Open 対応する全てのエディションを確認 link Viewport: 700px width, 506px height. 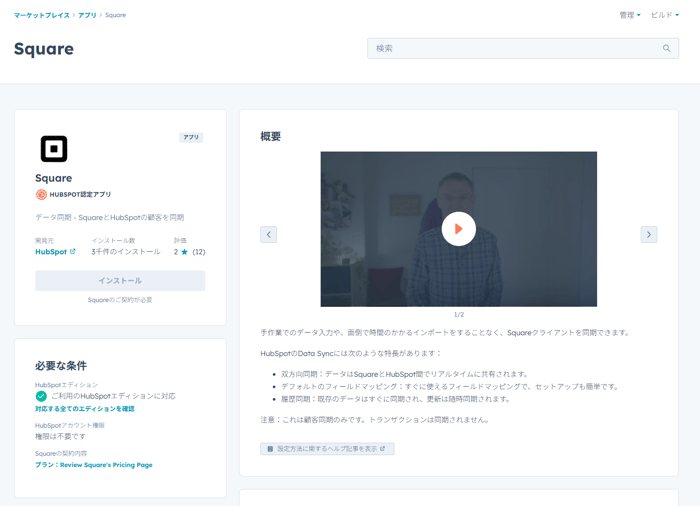pos(85,409)
